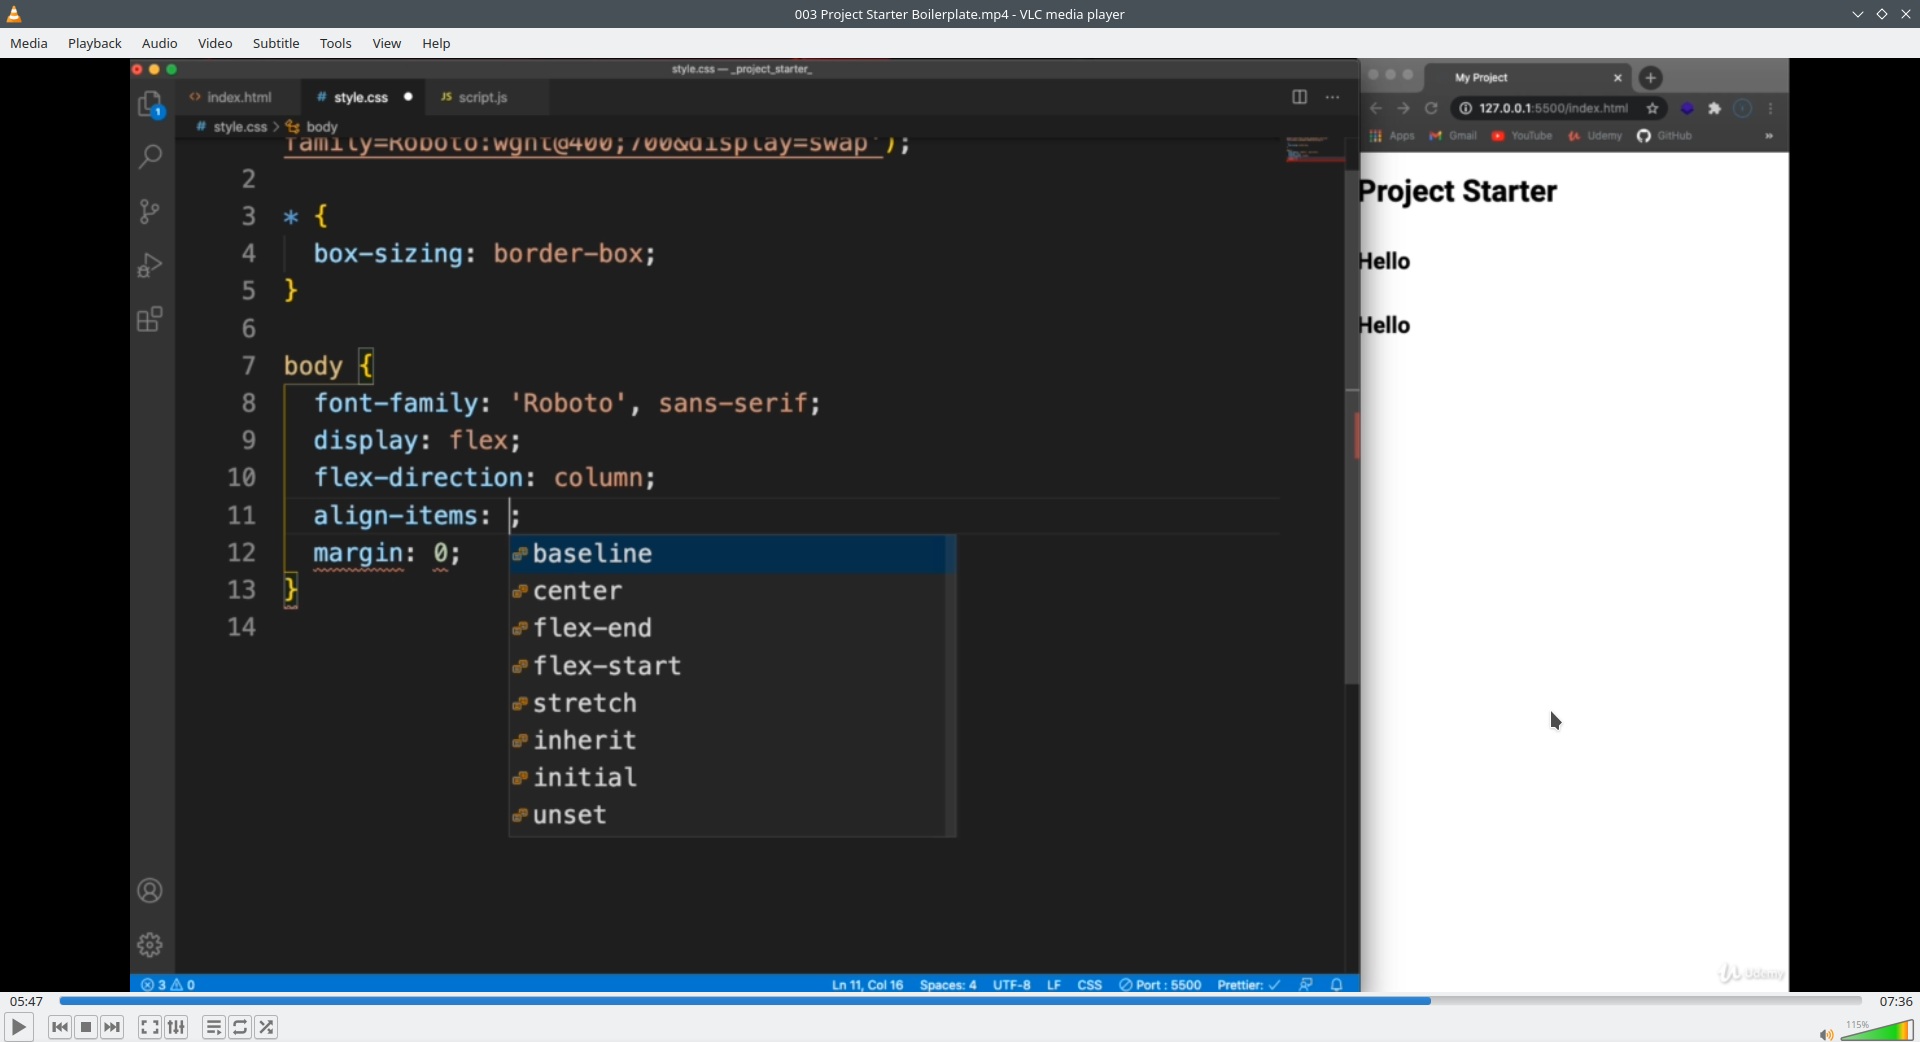Enable random shuffle playback
The height and width of the screenshot is (1042, 1920).
pos(266,1027)
